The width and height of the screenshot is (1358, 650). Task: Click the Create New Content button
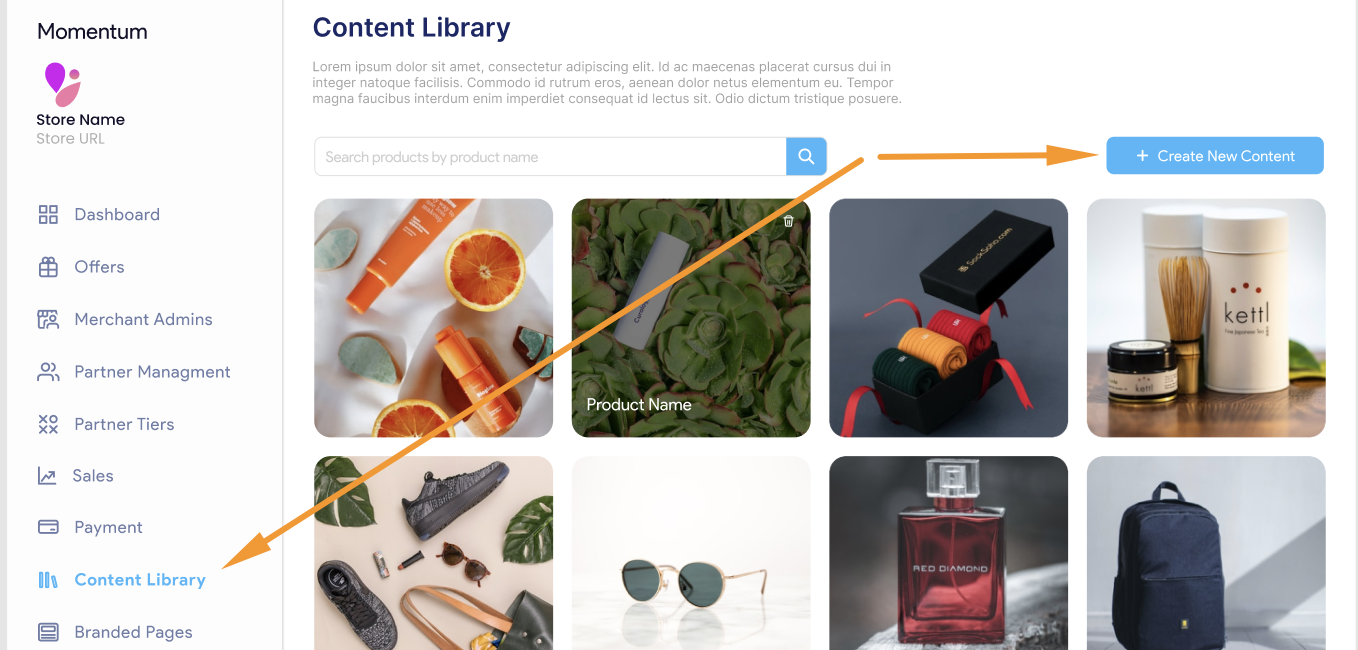pos(1215,156)
